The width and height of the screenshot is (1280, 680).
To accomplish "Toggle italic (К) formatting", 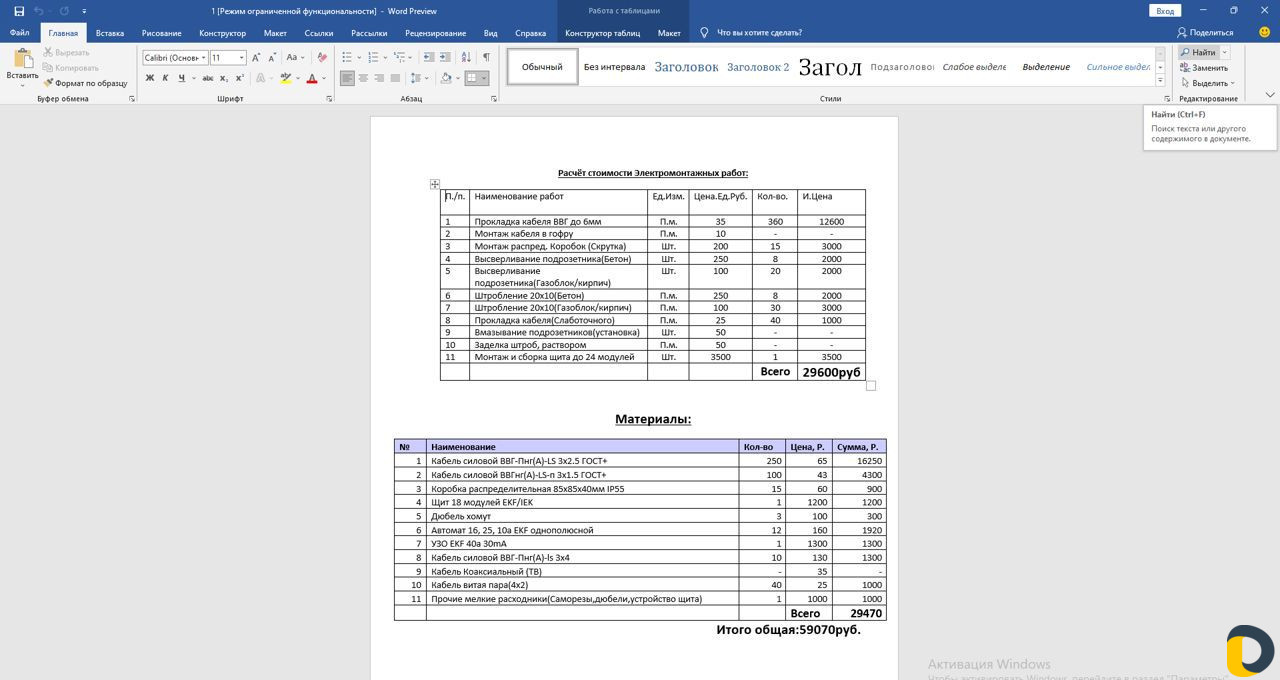I will (165, 78).
